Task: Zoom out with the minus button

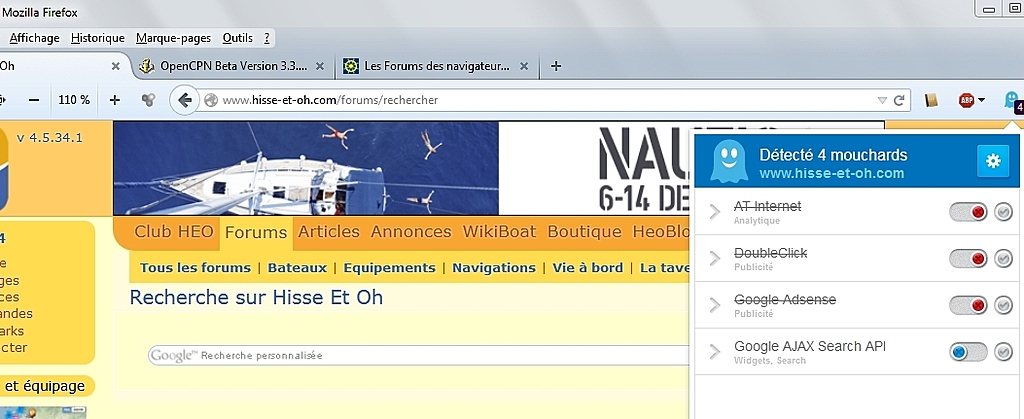Action: tap(34, 100)
